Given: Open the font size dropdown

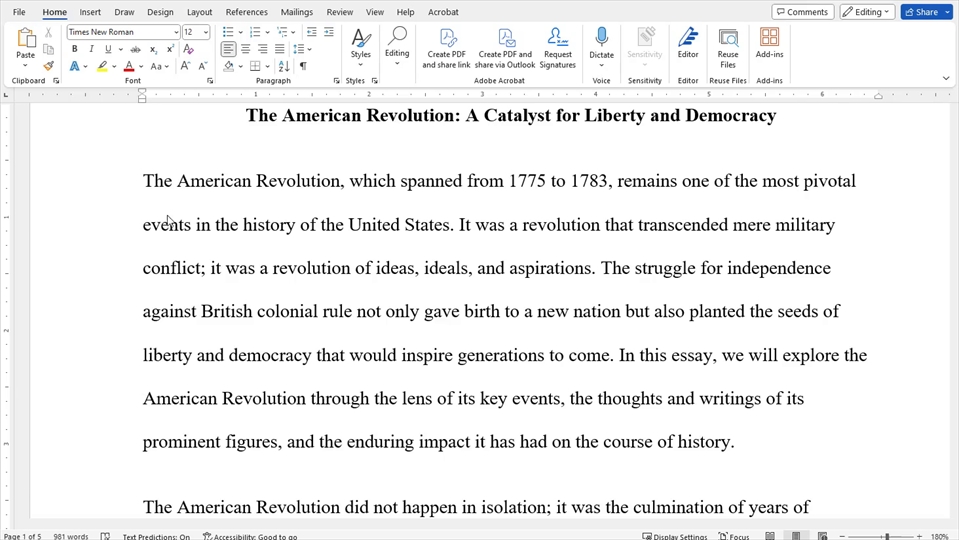Looking at the screenshot, I should (x=206, y=32).
